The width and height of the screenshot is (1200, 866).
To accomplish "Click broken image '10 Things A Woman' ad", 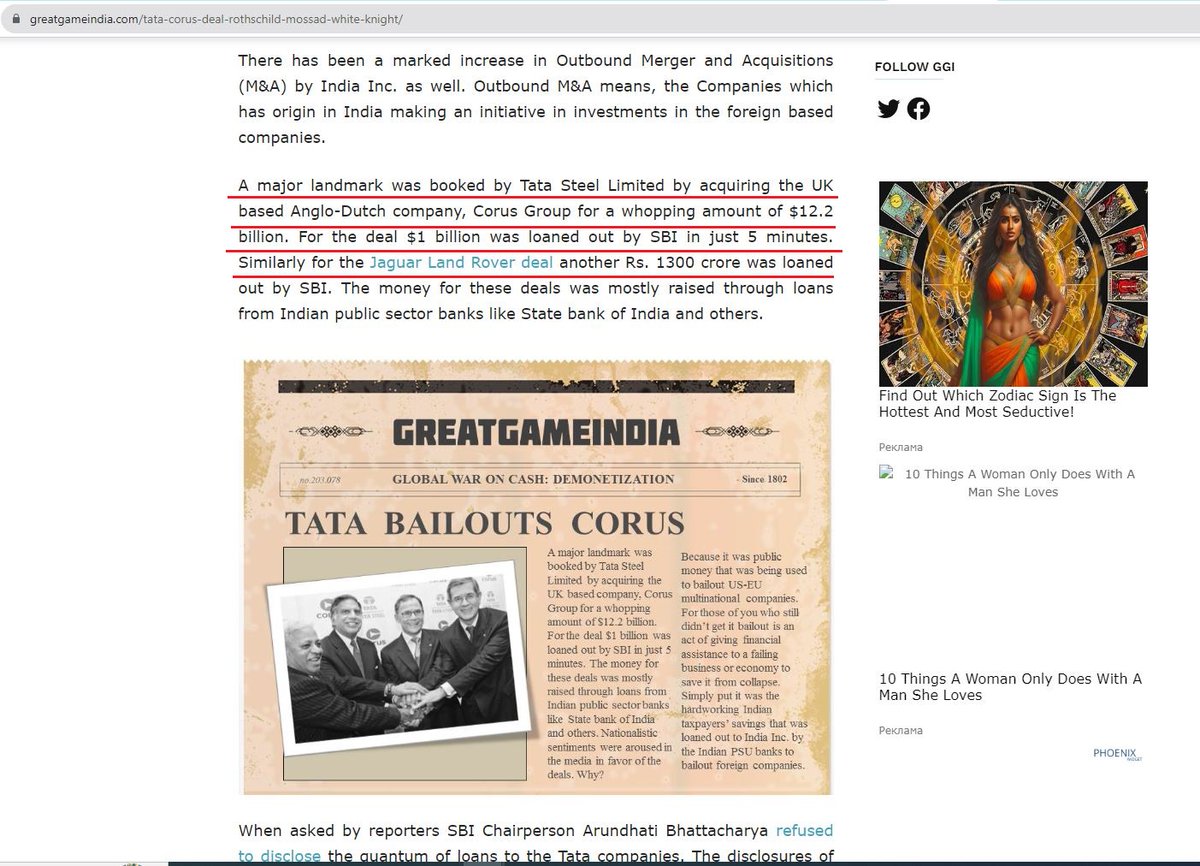I will [x=1013, y=483].
